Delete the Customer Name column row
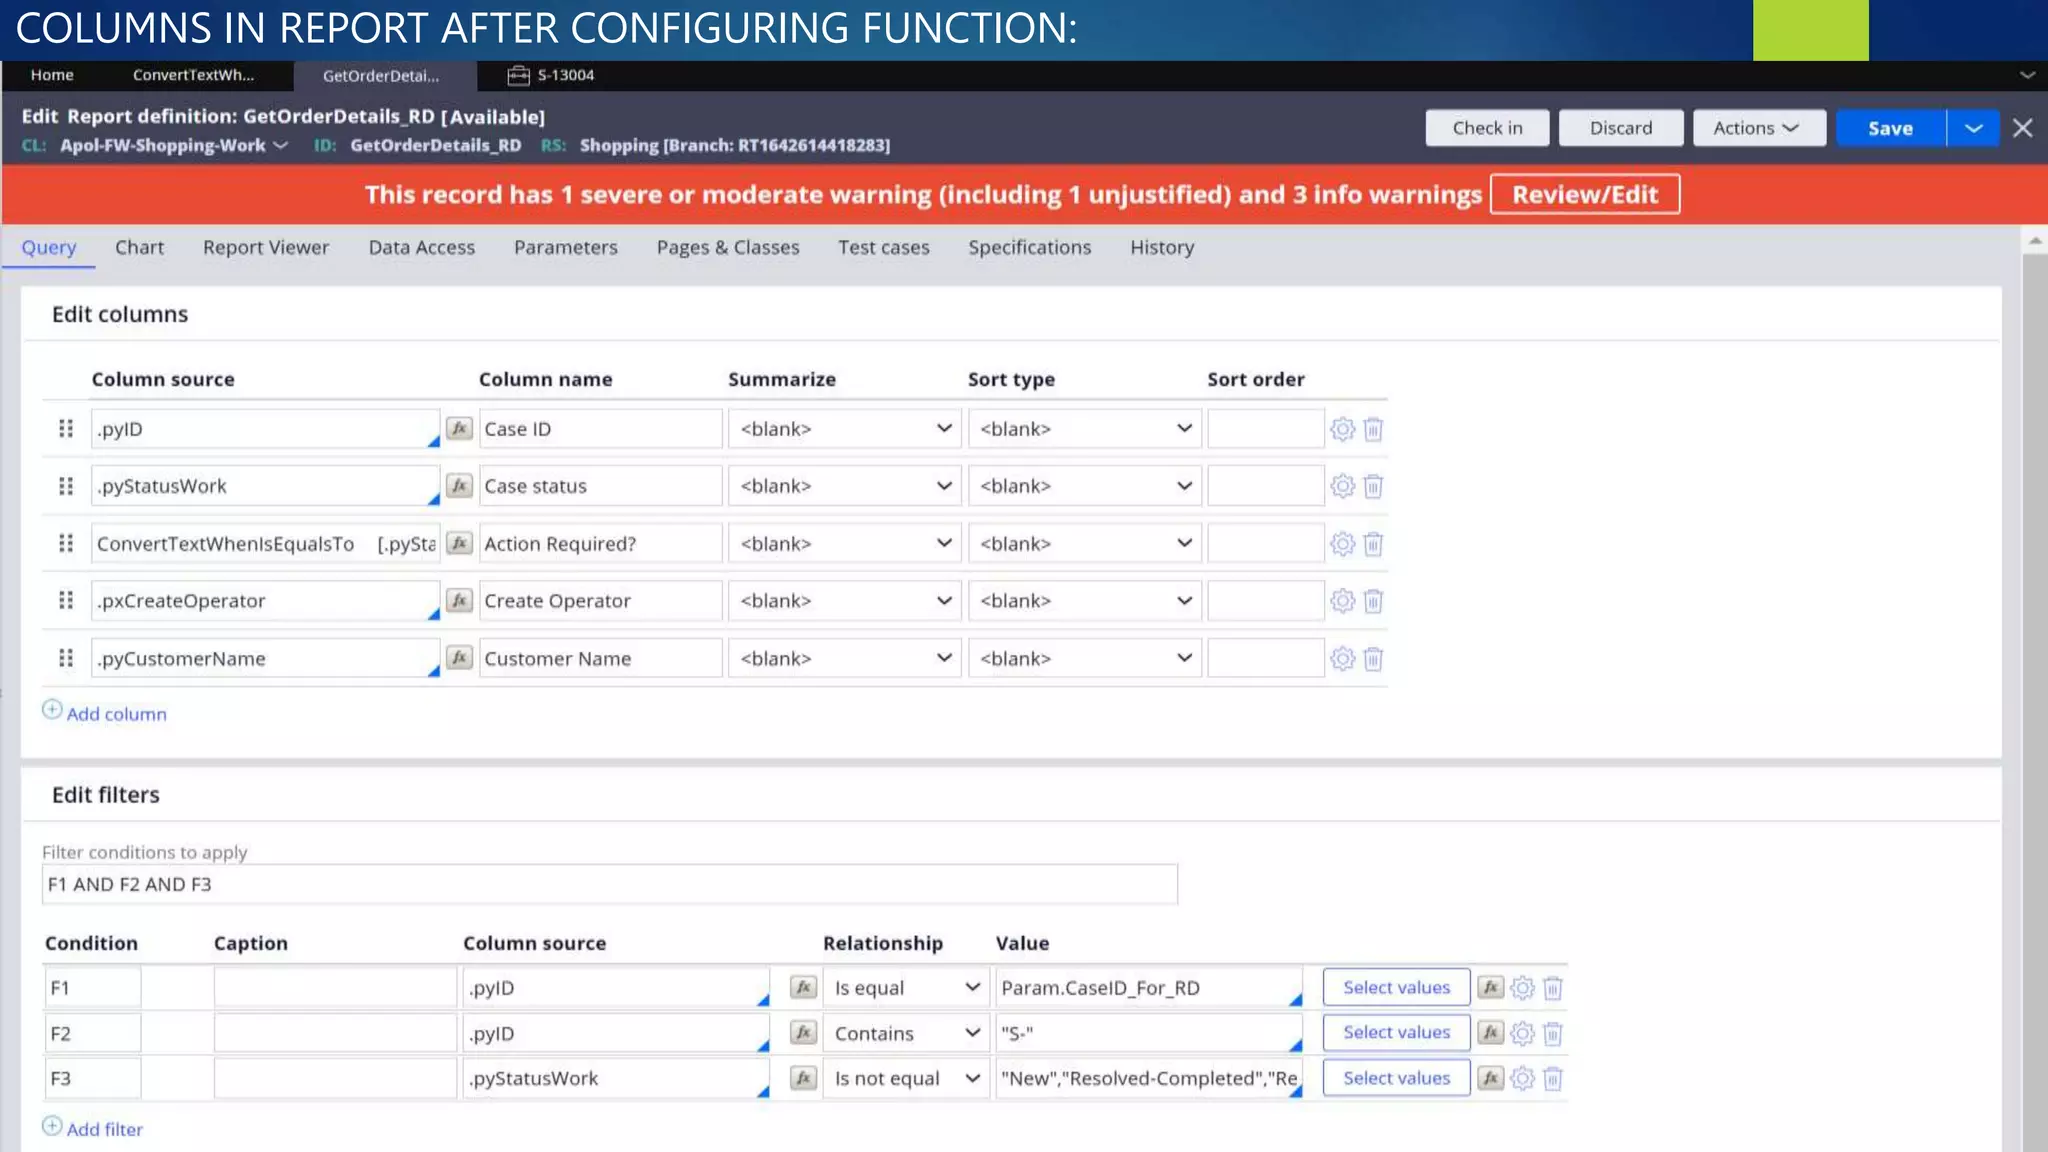 tap(1373, 659)
